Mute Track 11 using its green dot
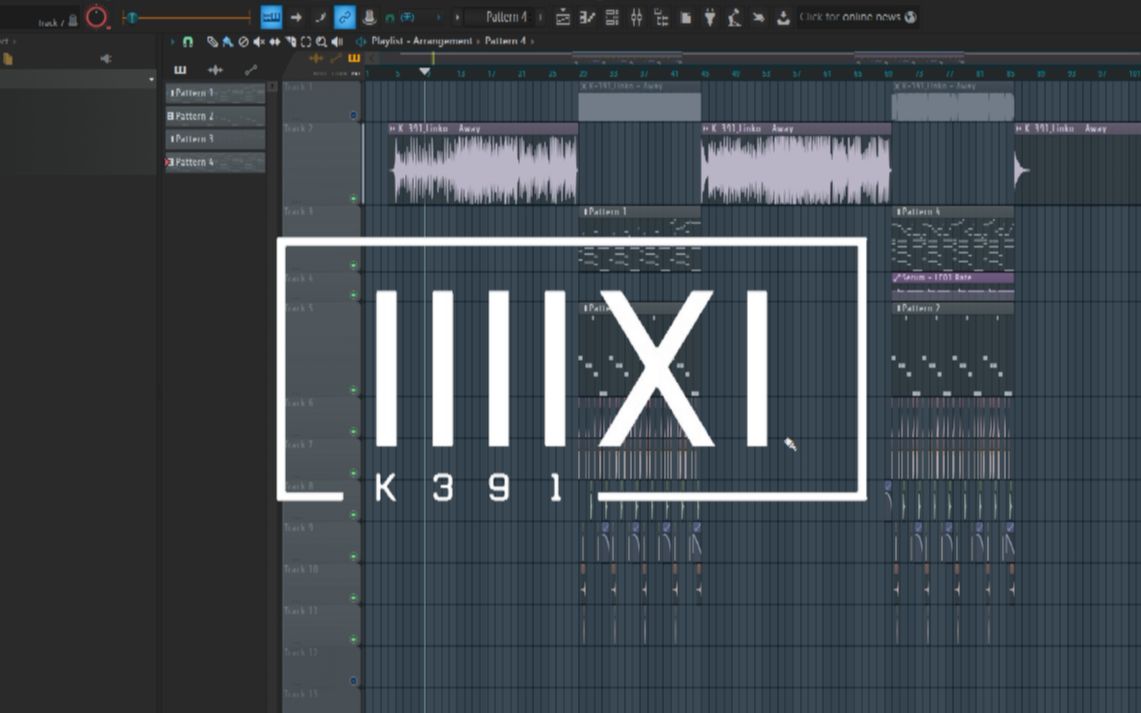 pyautogui.click(x=354, y=640)
